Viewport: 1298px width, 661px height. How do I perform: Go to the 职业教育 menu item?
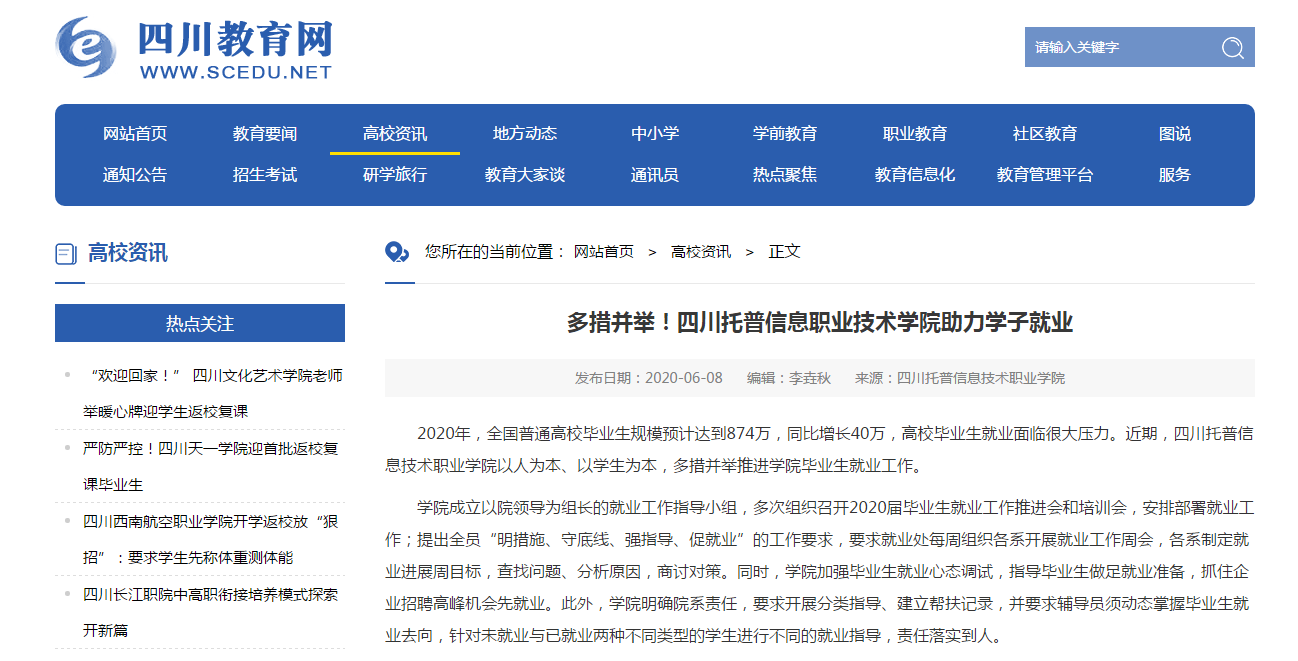pyautogui.click(x=915, y=134)
